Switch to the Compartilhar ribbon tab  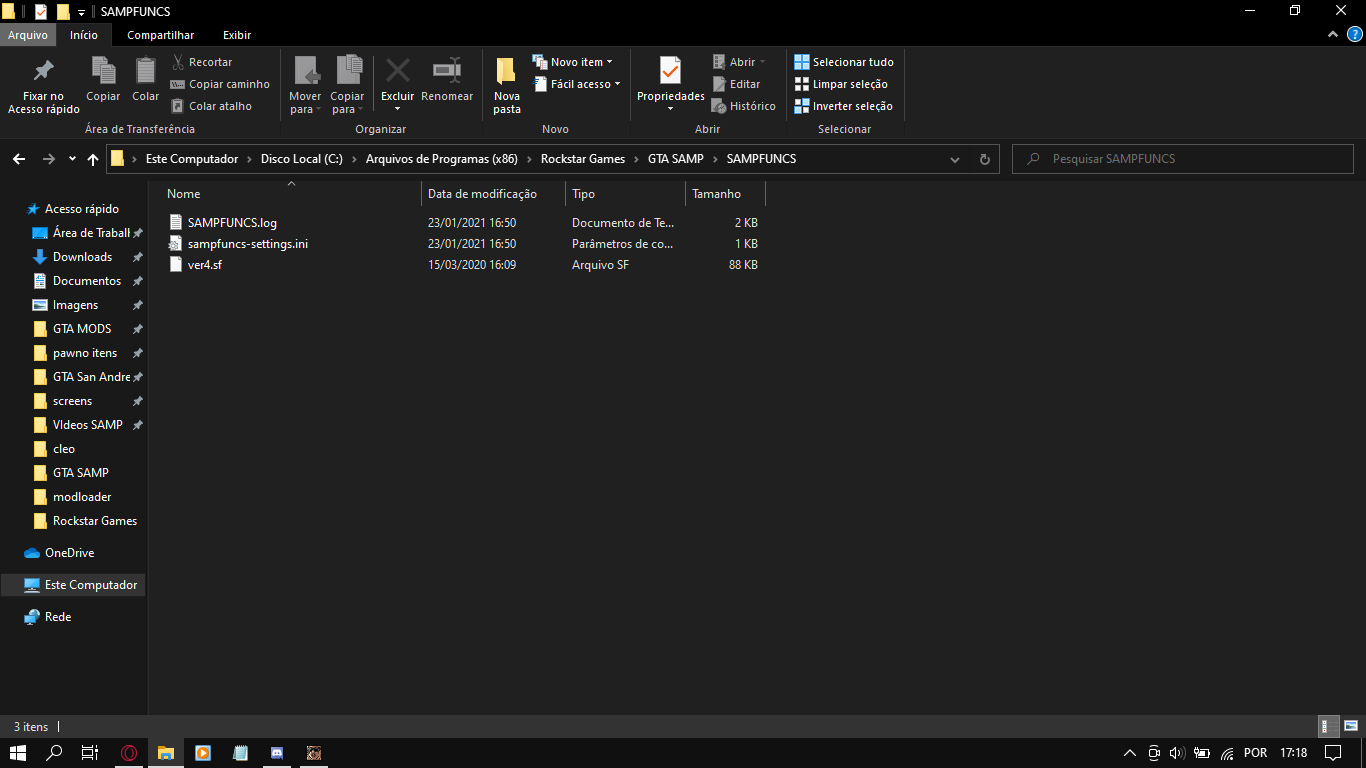coord(161,35)
